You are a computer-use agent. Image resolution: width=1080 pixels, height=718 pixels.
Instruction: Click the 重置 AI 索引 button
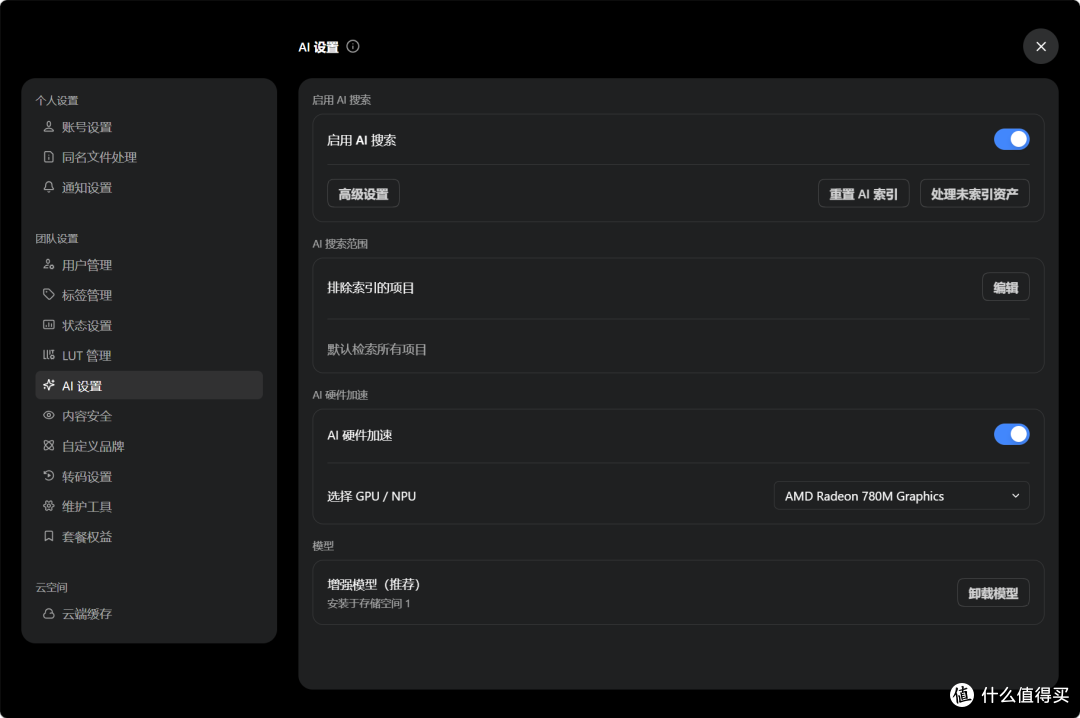pos(863,194)
